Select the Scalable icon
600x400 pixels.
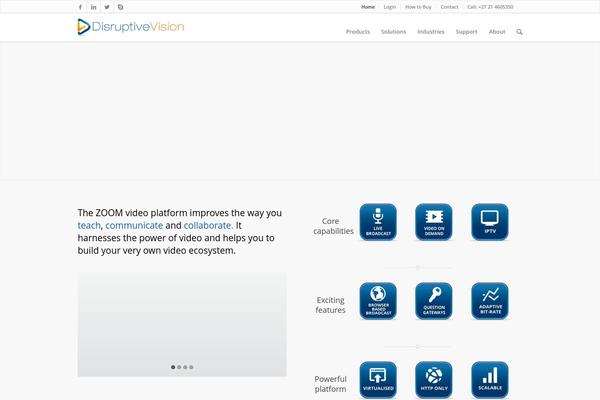click(x=490, y=380)
